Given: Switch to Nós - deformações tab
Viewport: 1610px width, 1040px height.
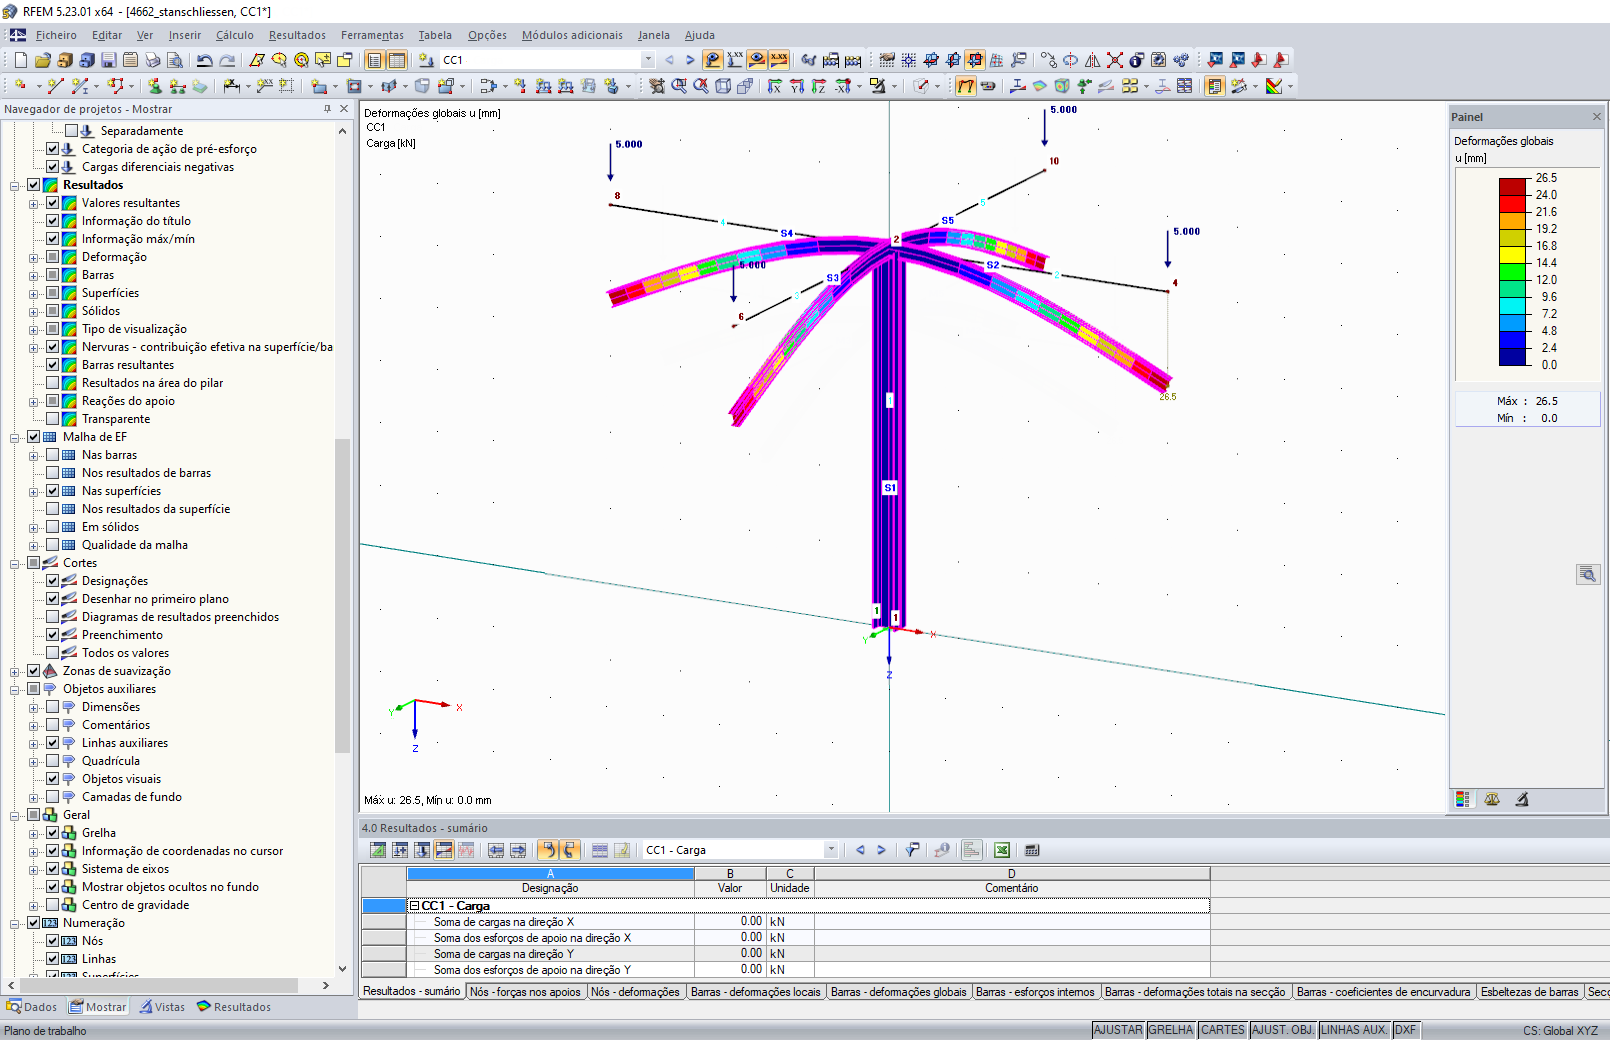Looking at the screenshot, I should click(x=635, y=992).
